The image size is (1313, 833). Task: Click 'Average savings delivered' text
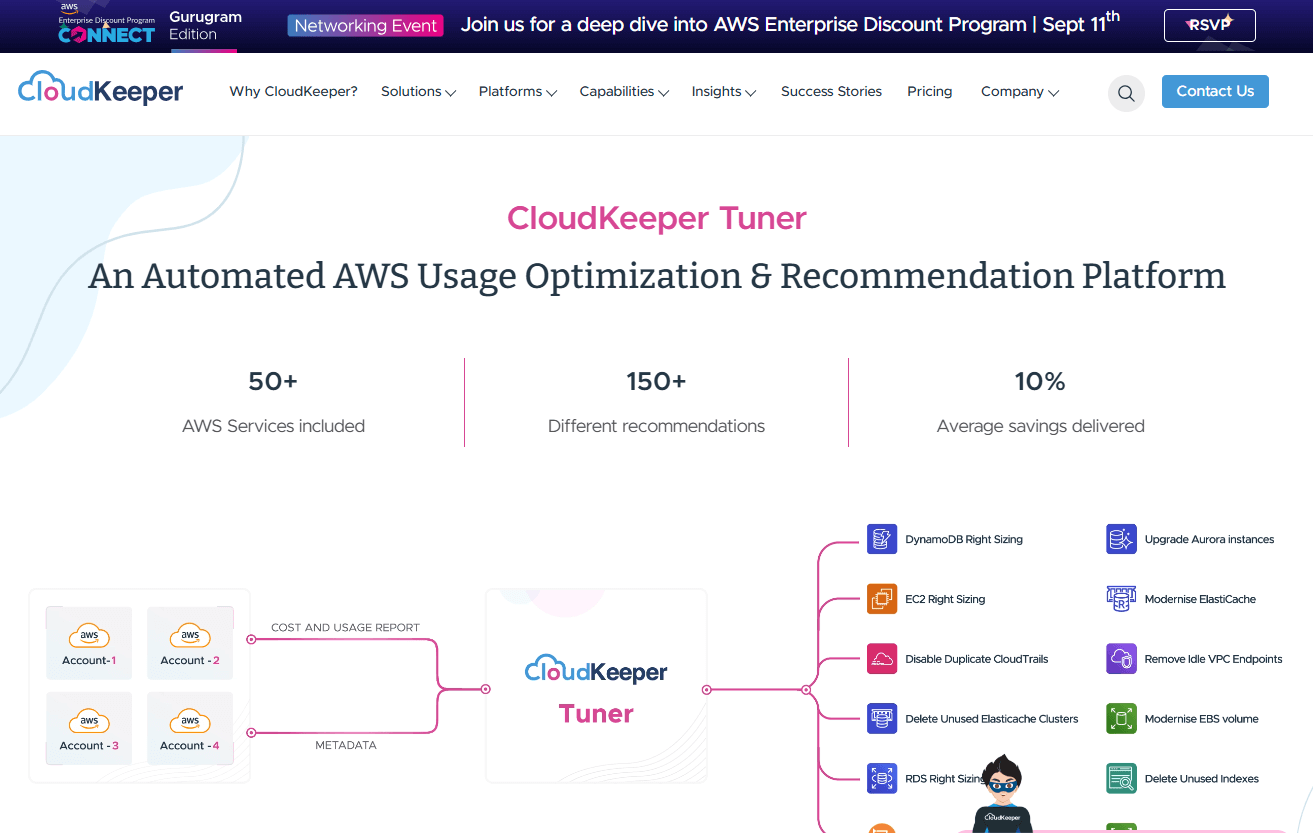[x=1040, y=426]
